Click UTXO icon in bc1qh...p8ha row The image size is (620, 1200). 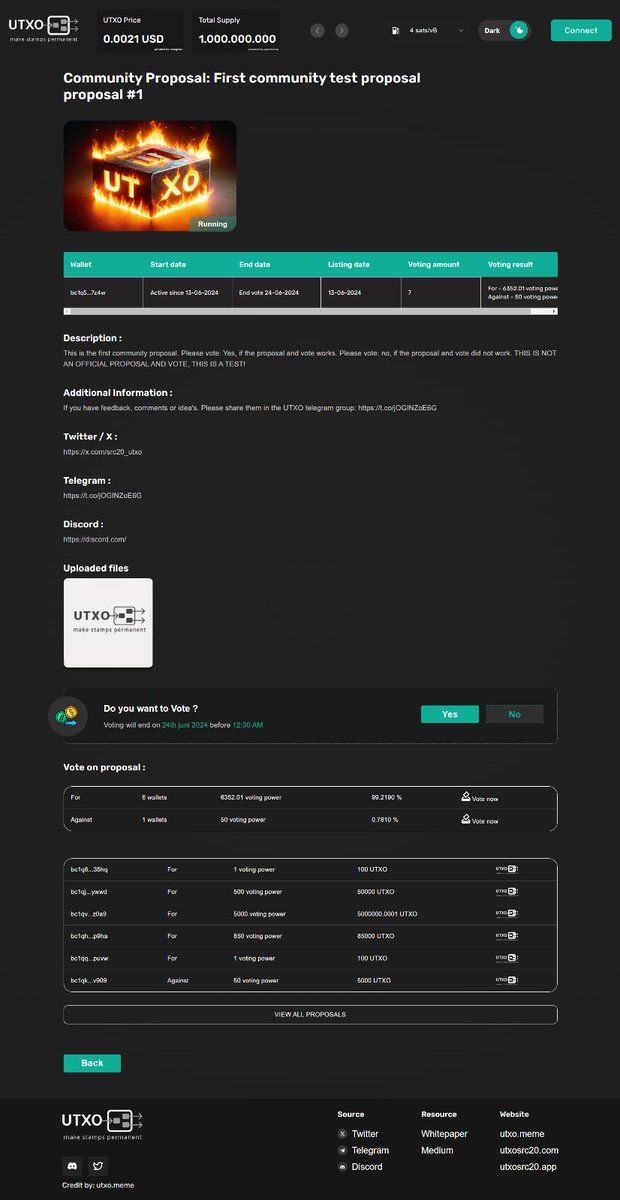pyautogui.click(x=507, y=936)
